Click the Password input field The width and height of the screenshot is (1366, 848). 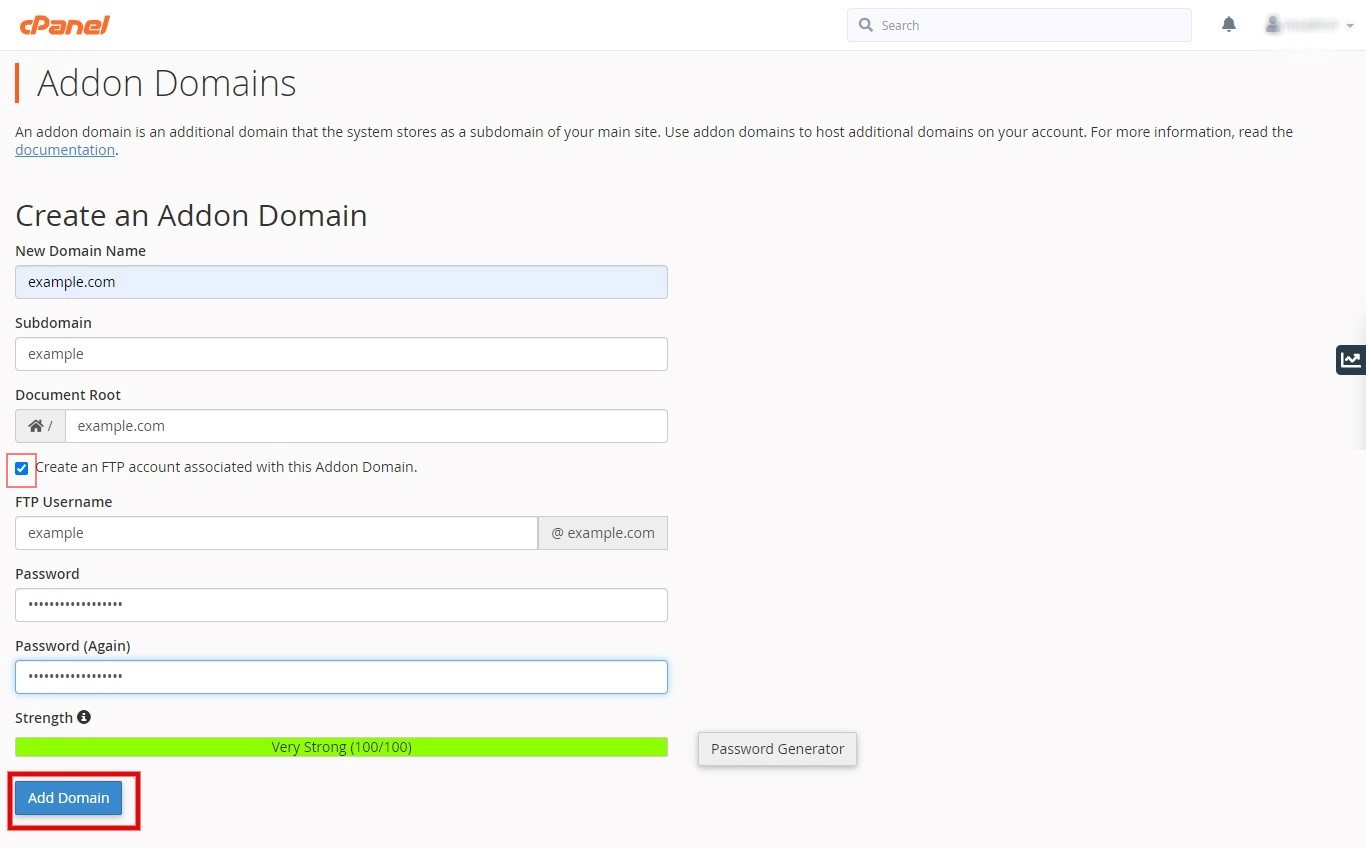341,605
